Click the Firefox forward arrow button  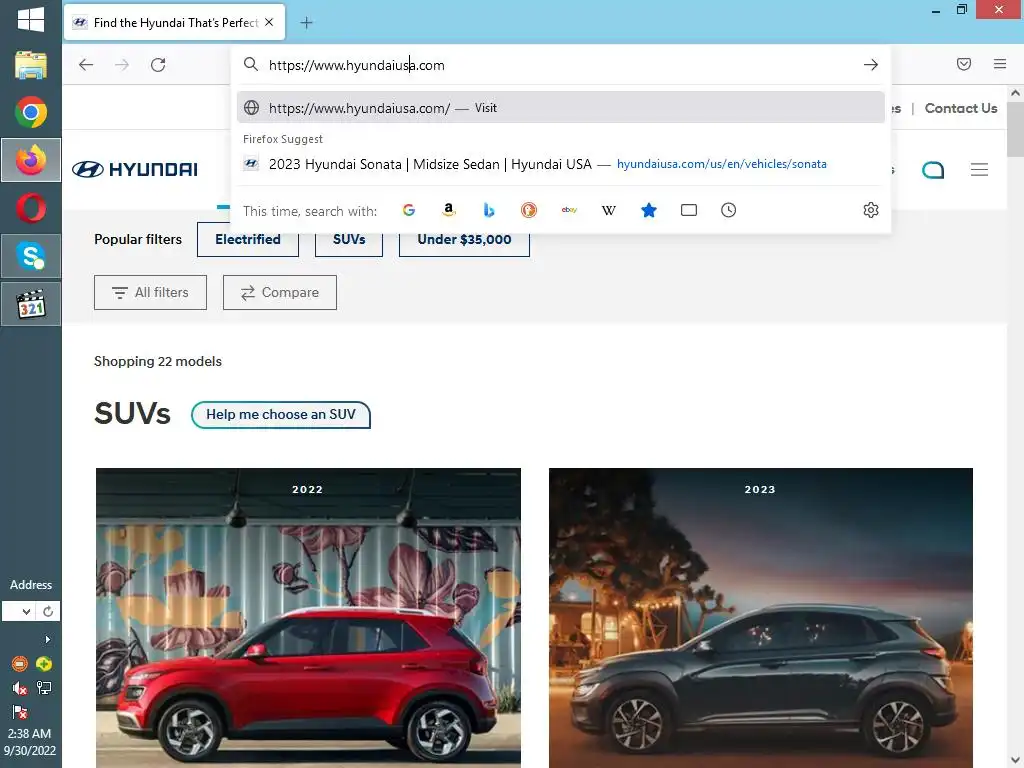click(122, 65)
